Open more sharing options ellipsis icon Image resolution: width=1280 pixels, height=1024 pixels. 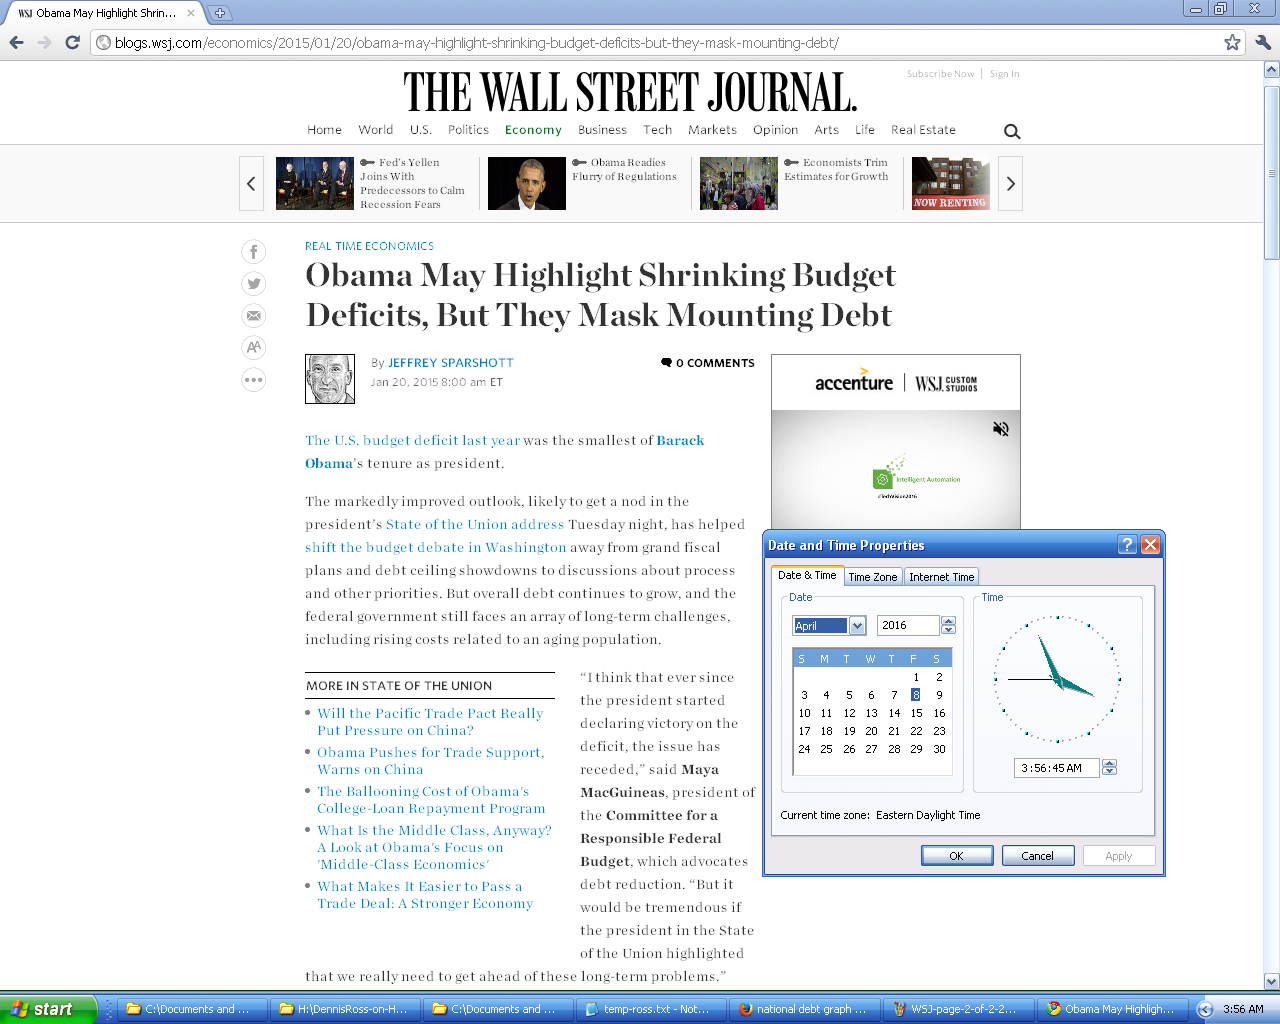click(x=254, y=380)
